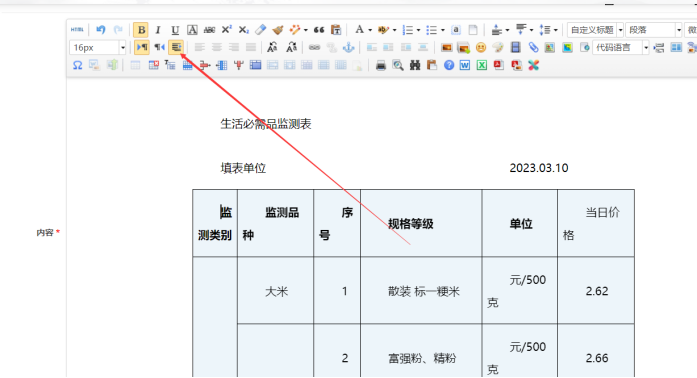This screenshot has width=697, height=378.
Task: Insert special character with Omega icon
Action: pos(77,65)
